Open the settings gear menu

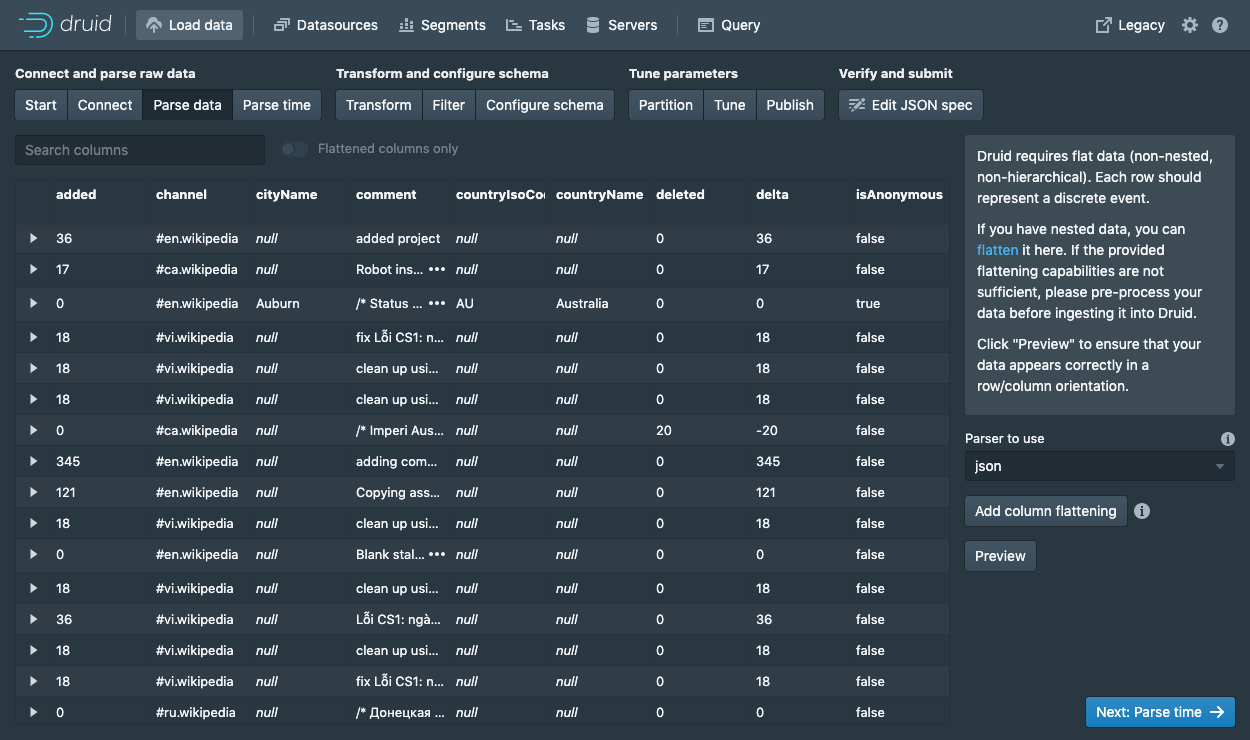tap(1190, 25)
